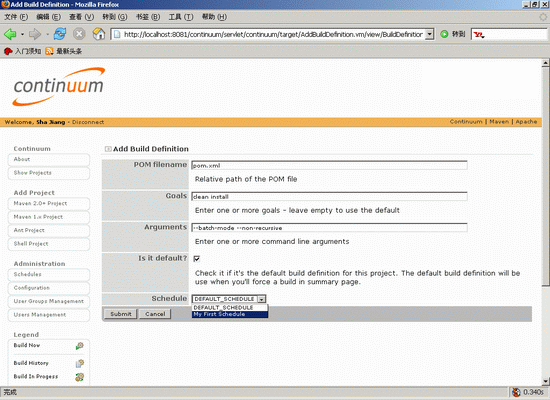Click the Build History legend icon

click(80, 364)
